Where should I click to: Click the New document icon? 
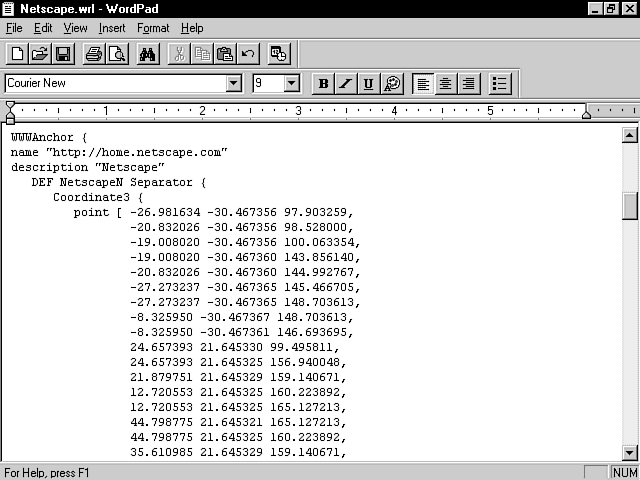[x=17, y=54]
